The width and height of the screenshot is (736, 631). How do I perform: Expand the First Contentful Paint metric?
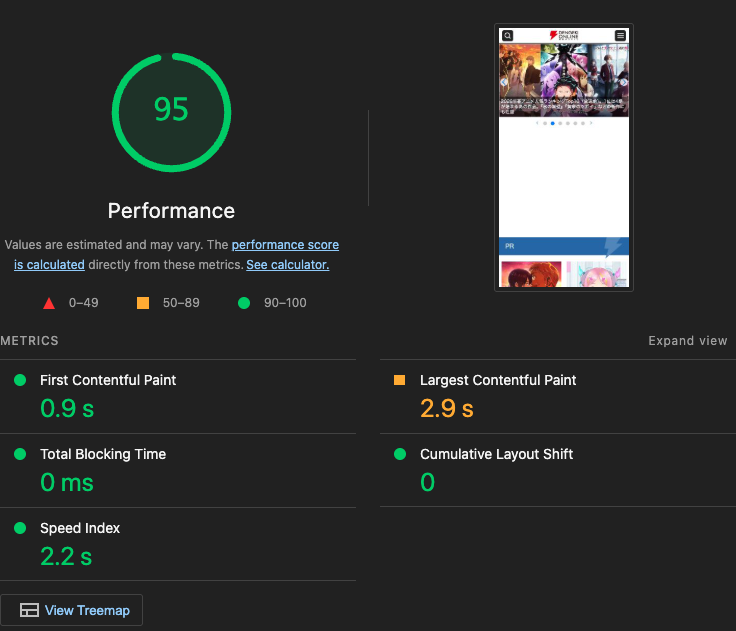tap(108, 380)
